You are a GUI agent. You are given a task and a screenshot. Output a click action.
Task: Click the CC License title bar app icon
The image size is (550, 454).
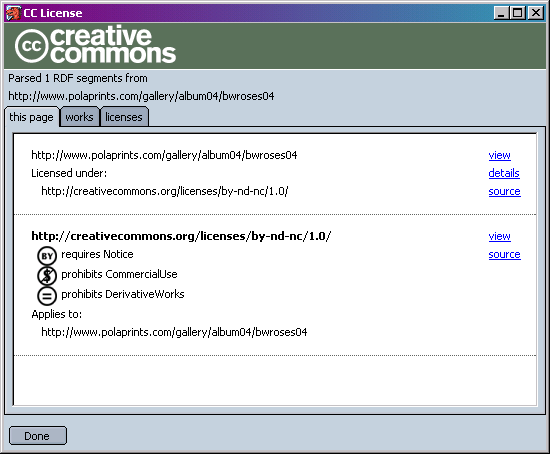(x=13, y=13)
